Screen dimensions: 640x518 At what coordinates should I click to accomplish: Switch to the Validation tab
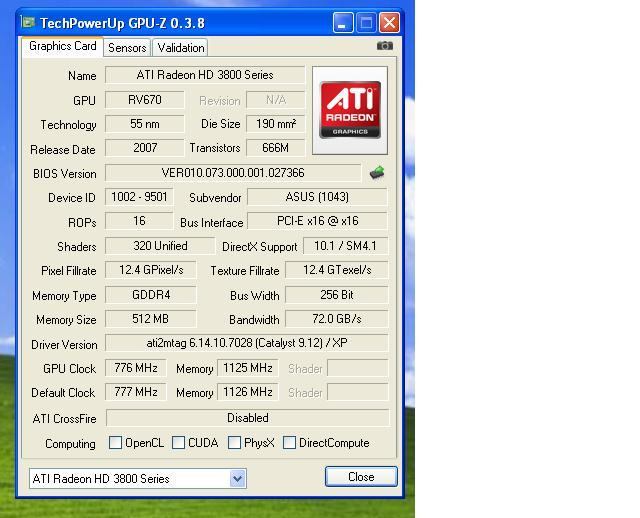pos(180,48)
